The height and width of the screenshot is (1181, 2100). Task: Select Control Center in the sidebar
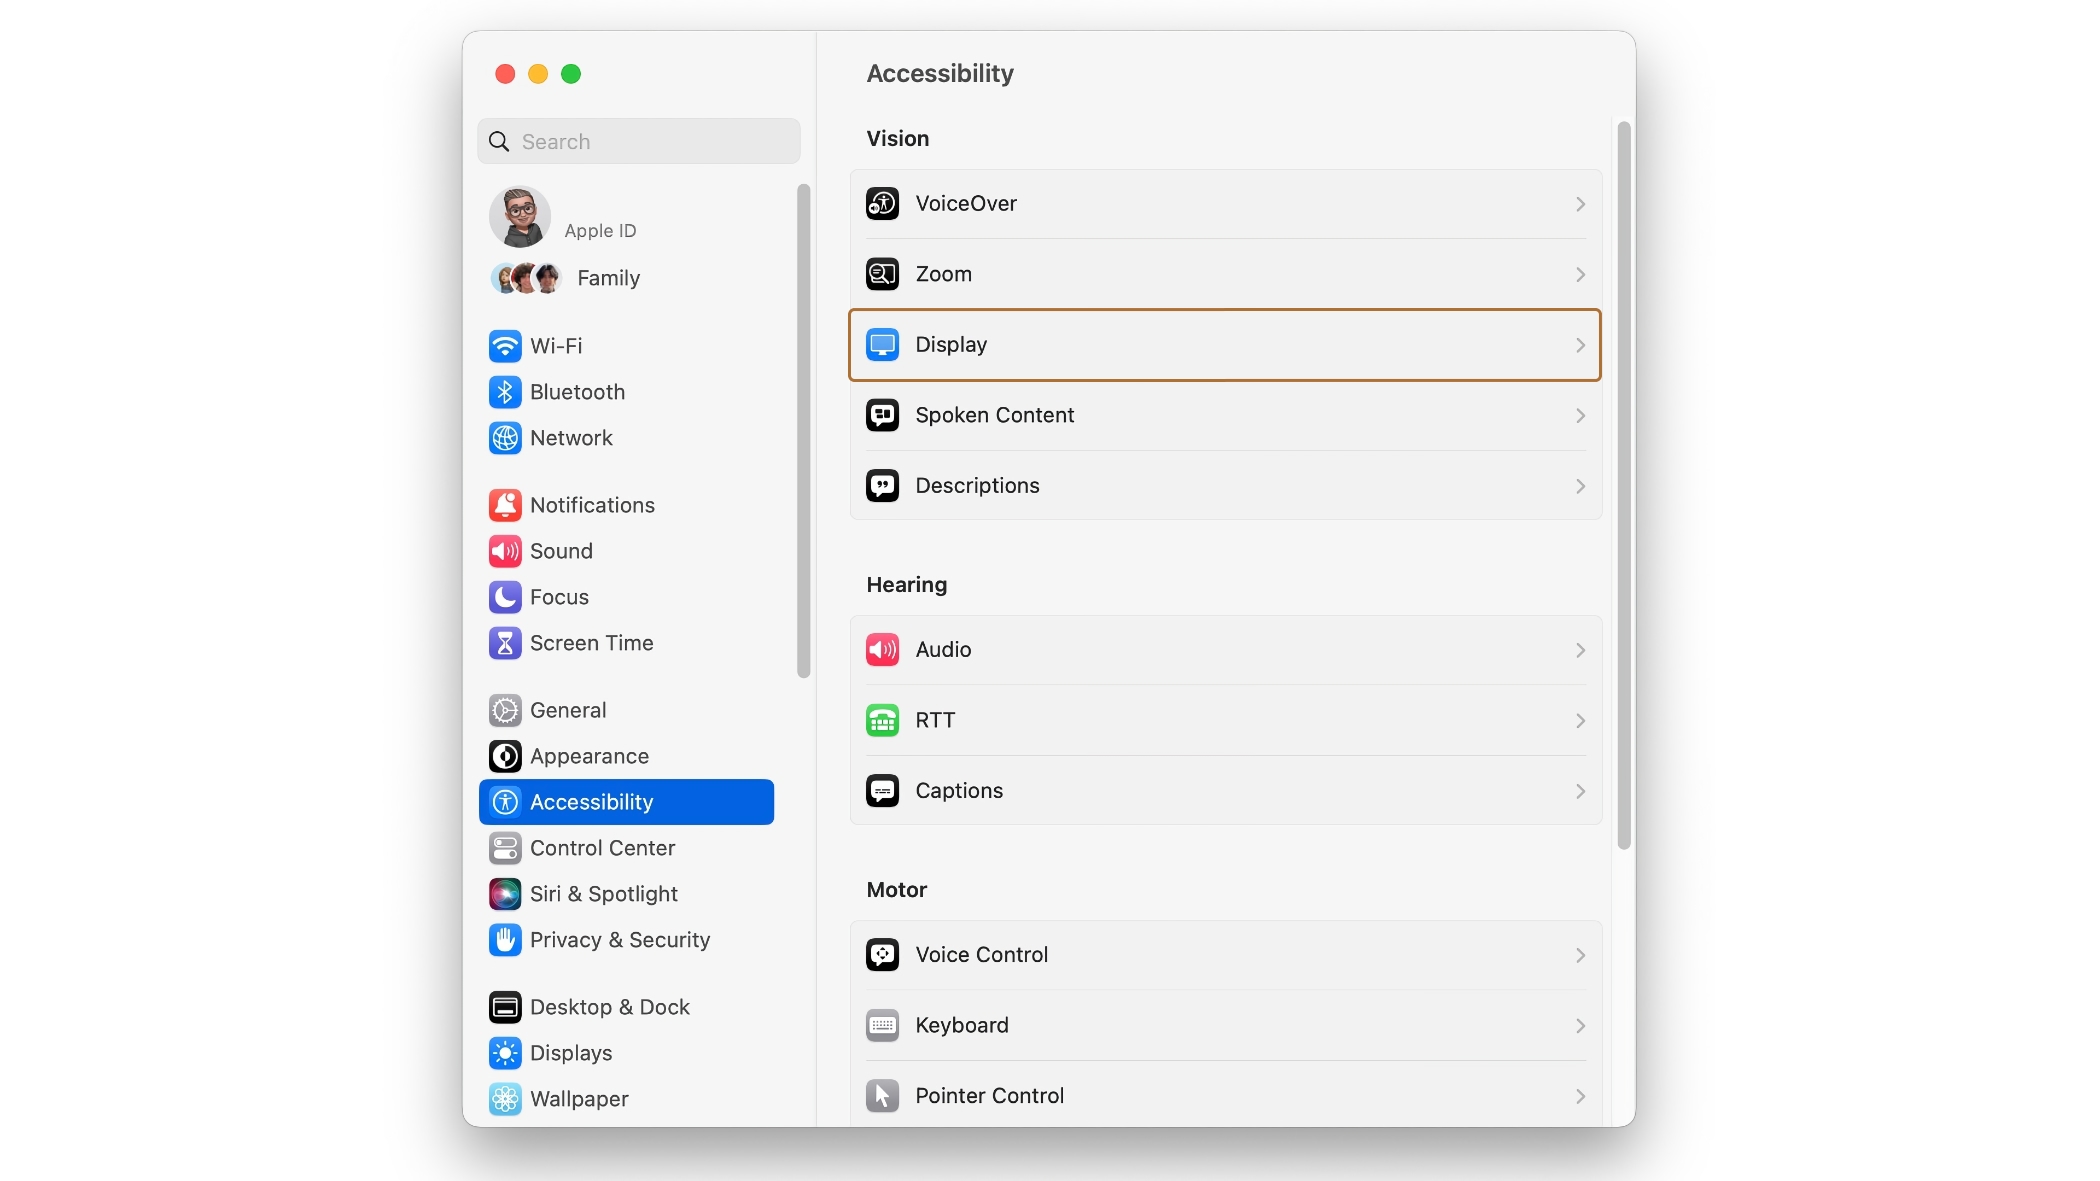click(602, 848)
